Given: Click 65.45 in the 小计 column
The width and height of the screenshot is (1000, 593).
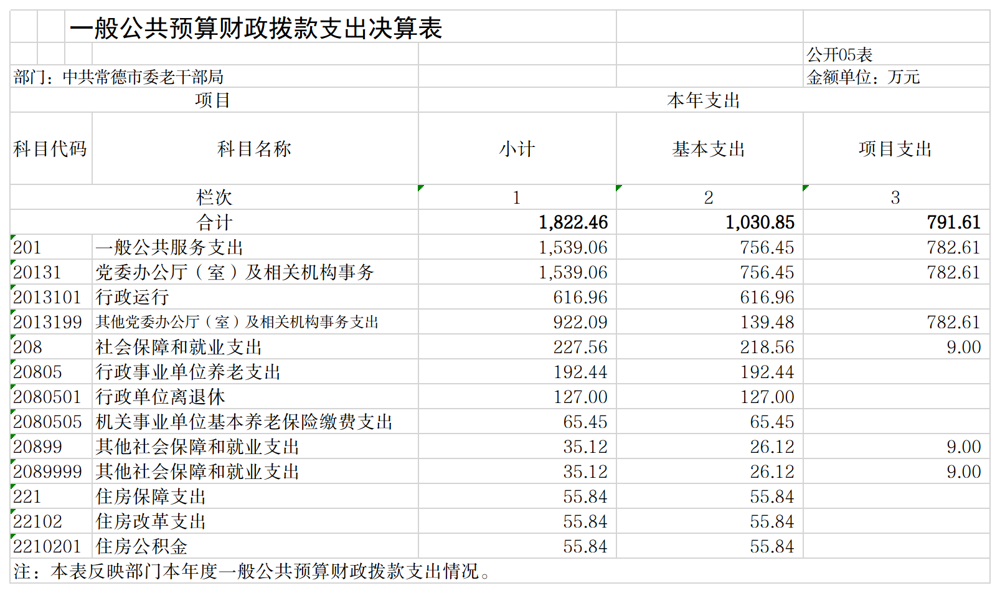Looking at the screenshot, I should pos(585,421).
